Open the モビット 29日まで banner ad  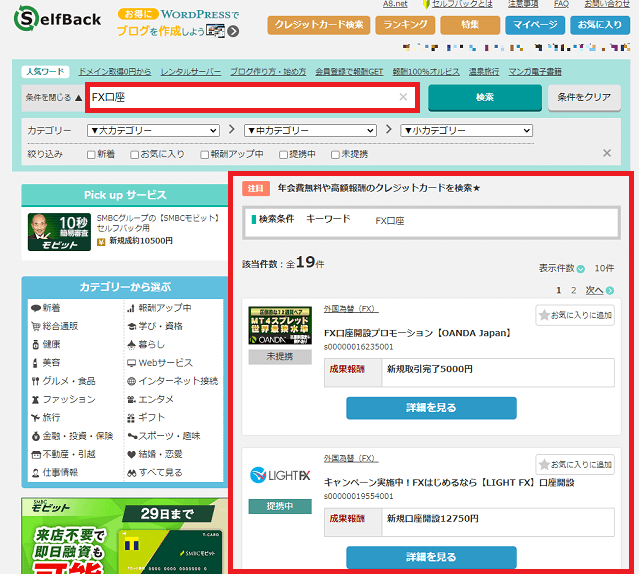point(124,536)
